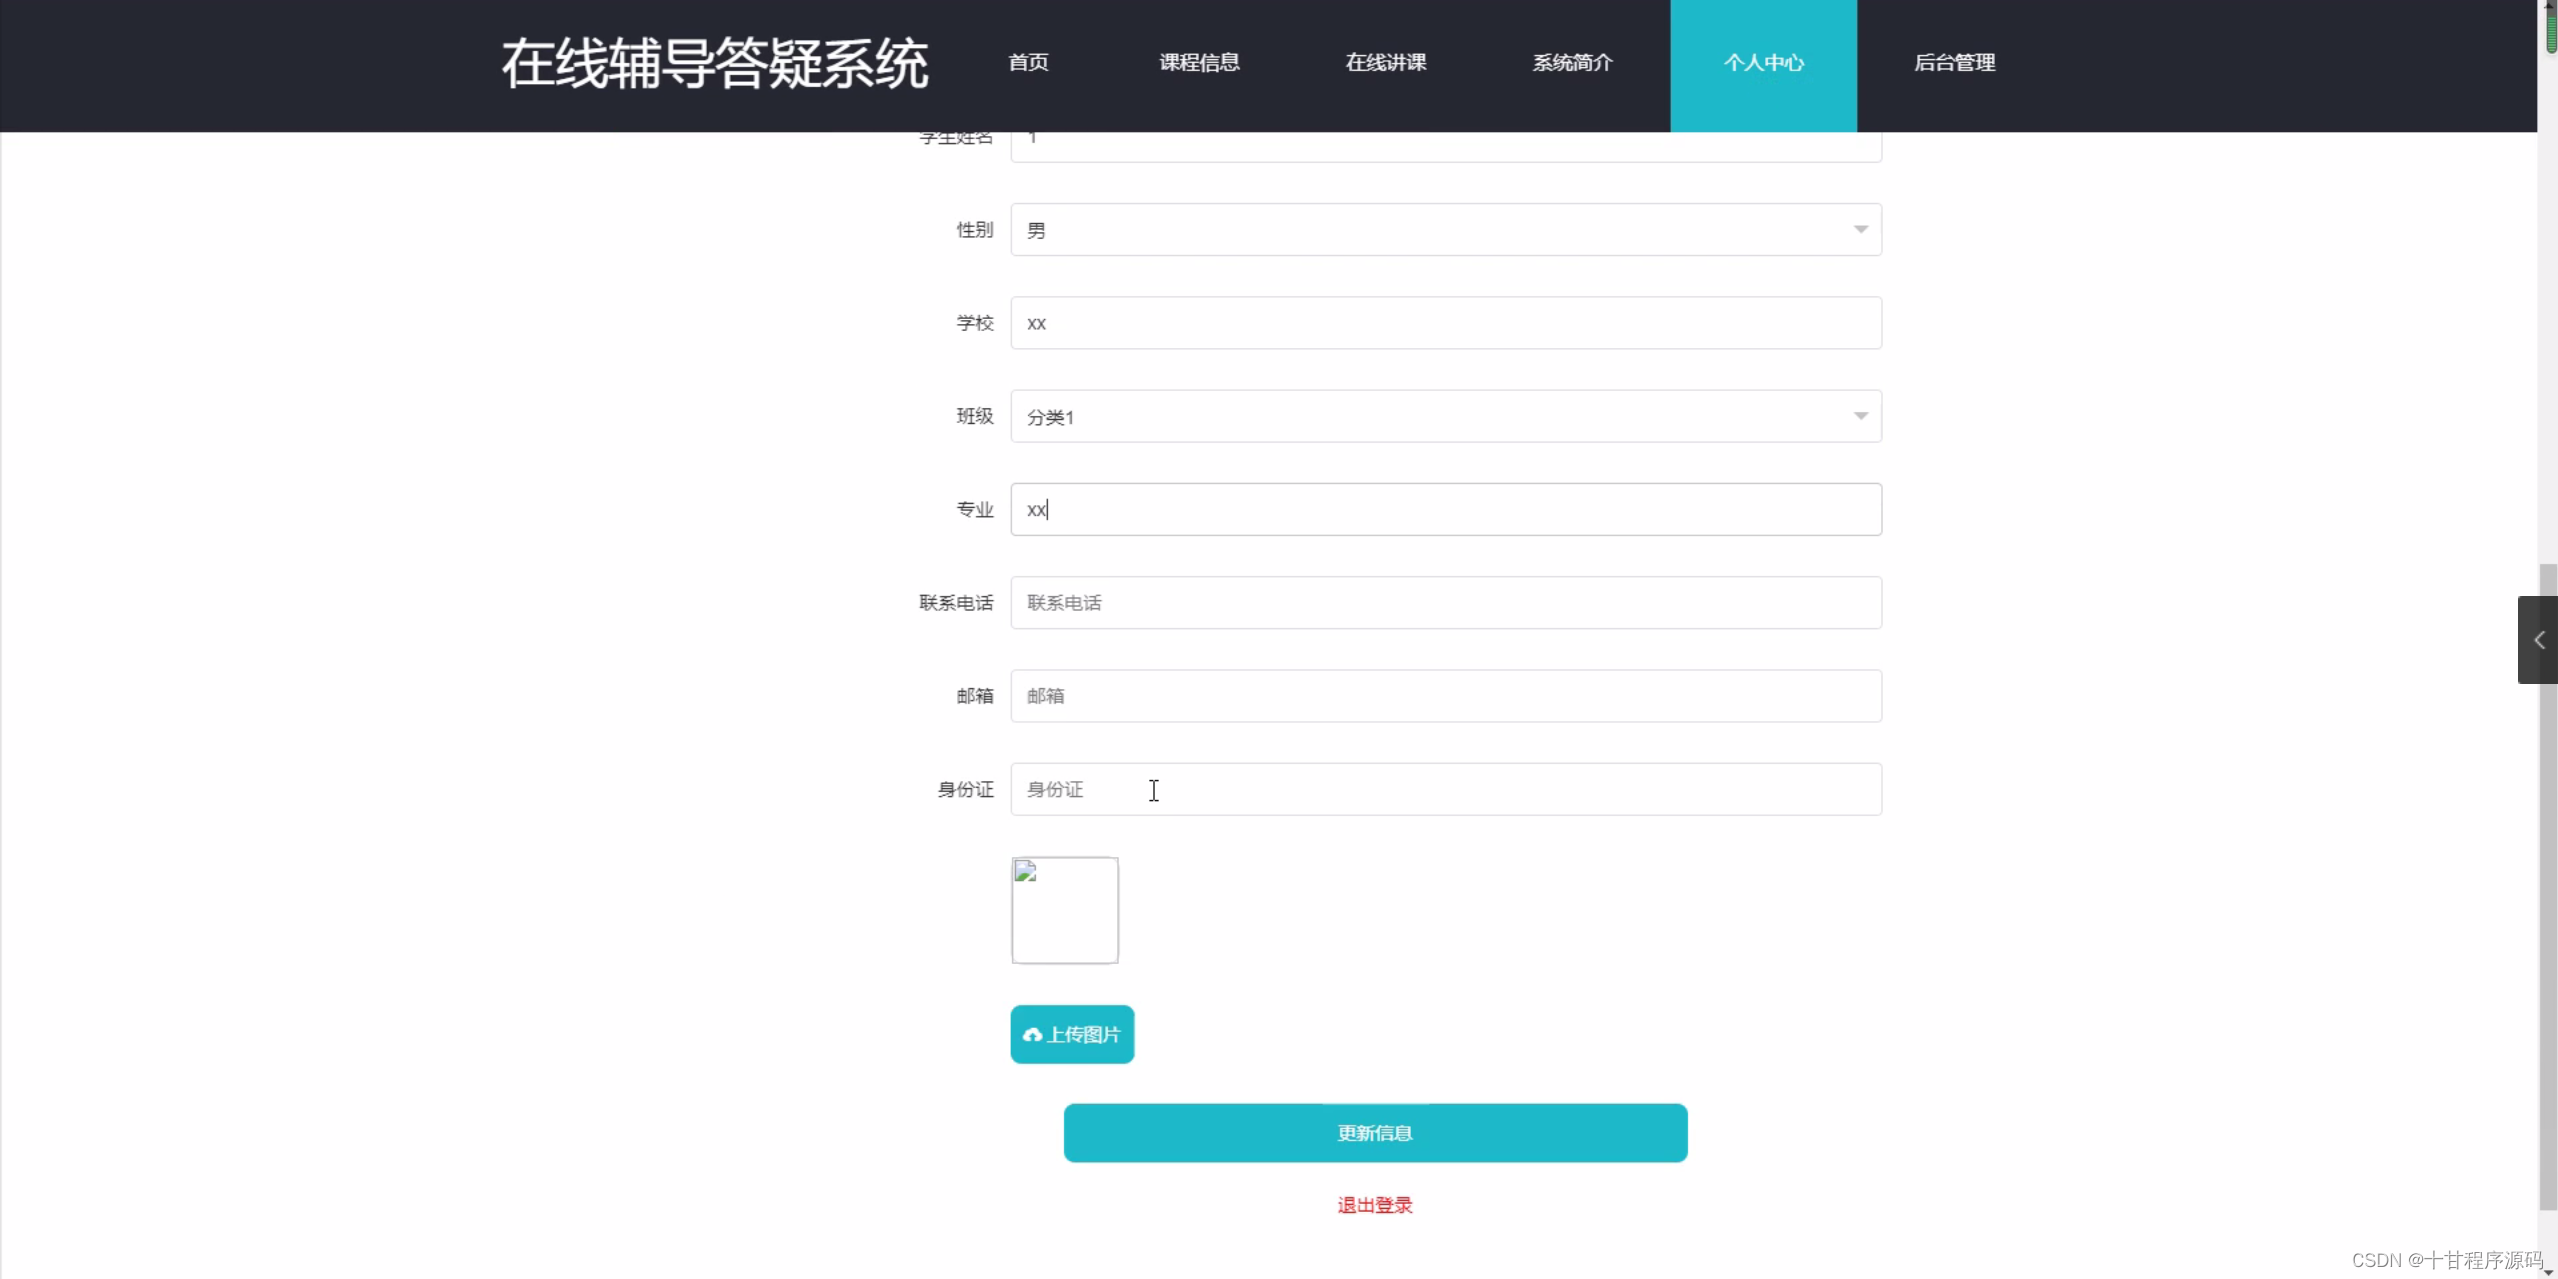Open the 系统简介 page
The width and height of the screenshot is (2558, 1279).
point(1571,62)
